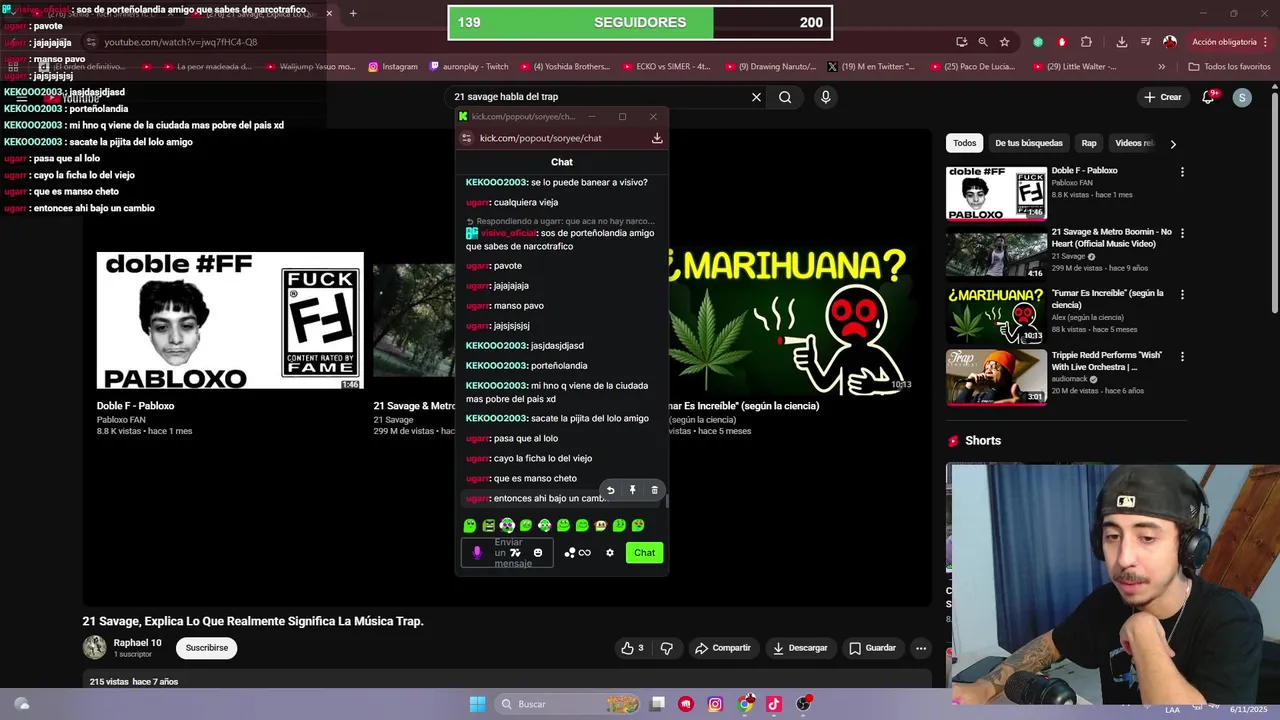Show more filter chips with arrow

[x=1173, y=144]
